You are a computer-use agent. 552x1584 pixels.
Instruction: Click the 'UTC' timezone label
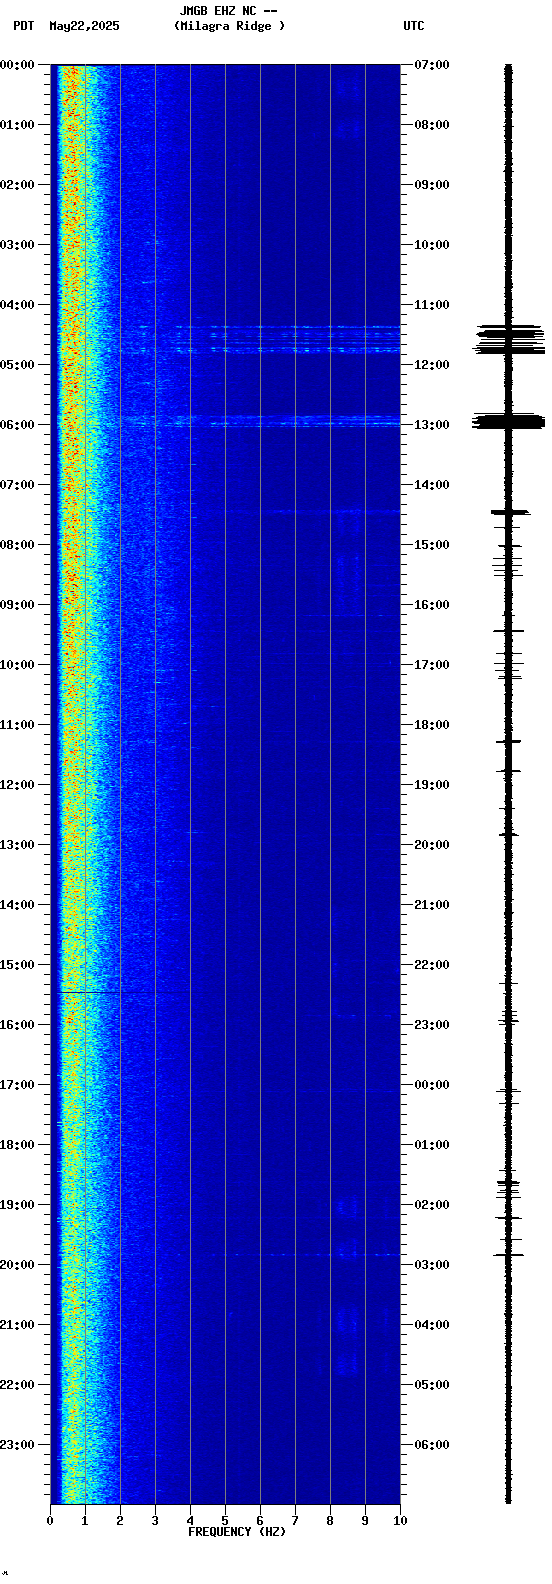click(414, 26)
